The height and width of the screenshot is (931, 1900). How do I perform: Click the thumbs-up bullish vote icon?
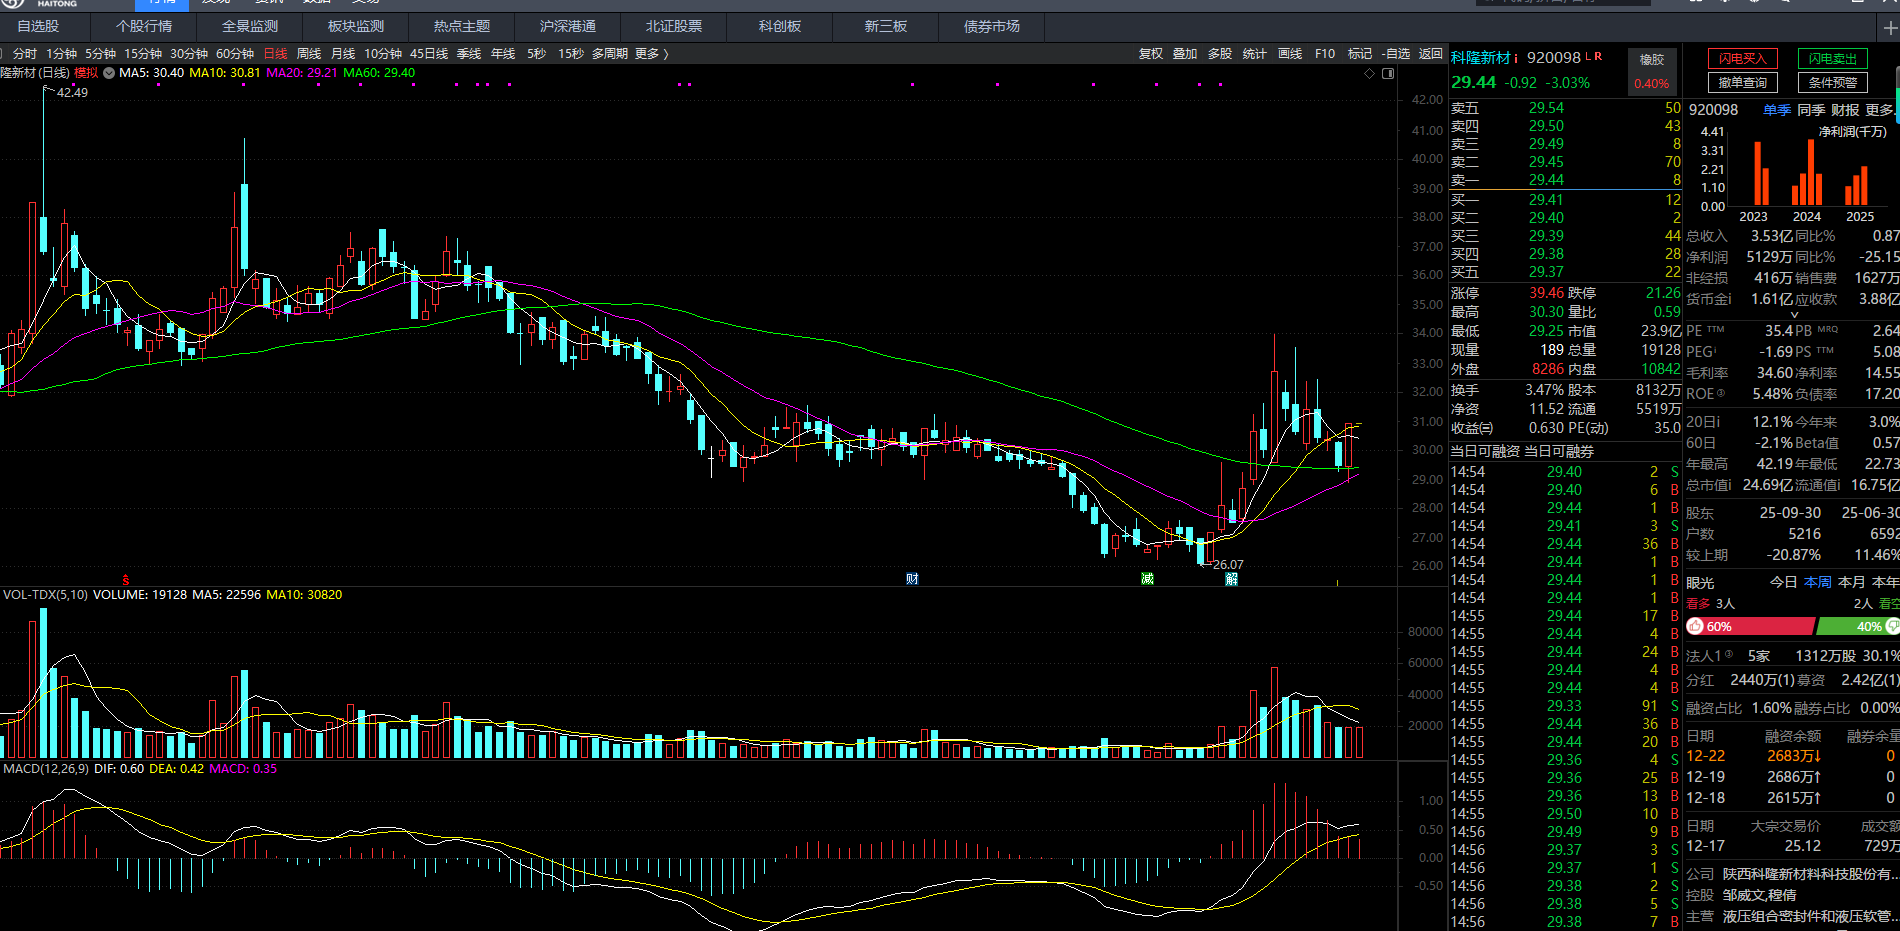pyautogui.click(x=1695, y=626)
